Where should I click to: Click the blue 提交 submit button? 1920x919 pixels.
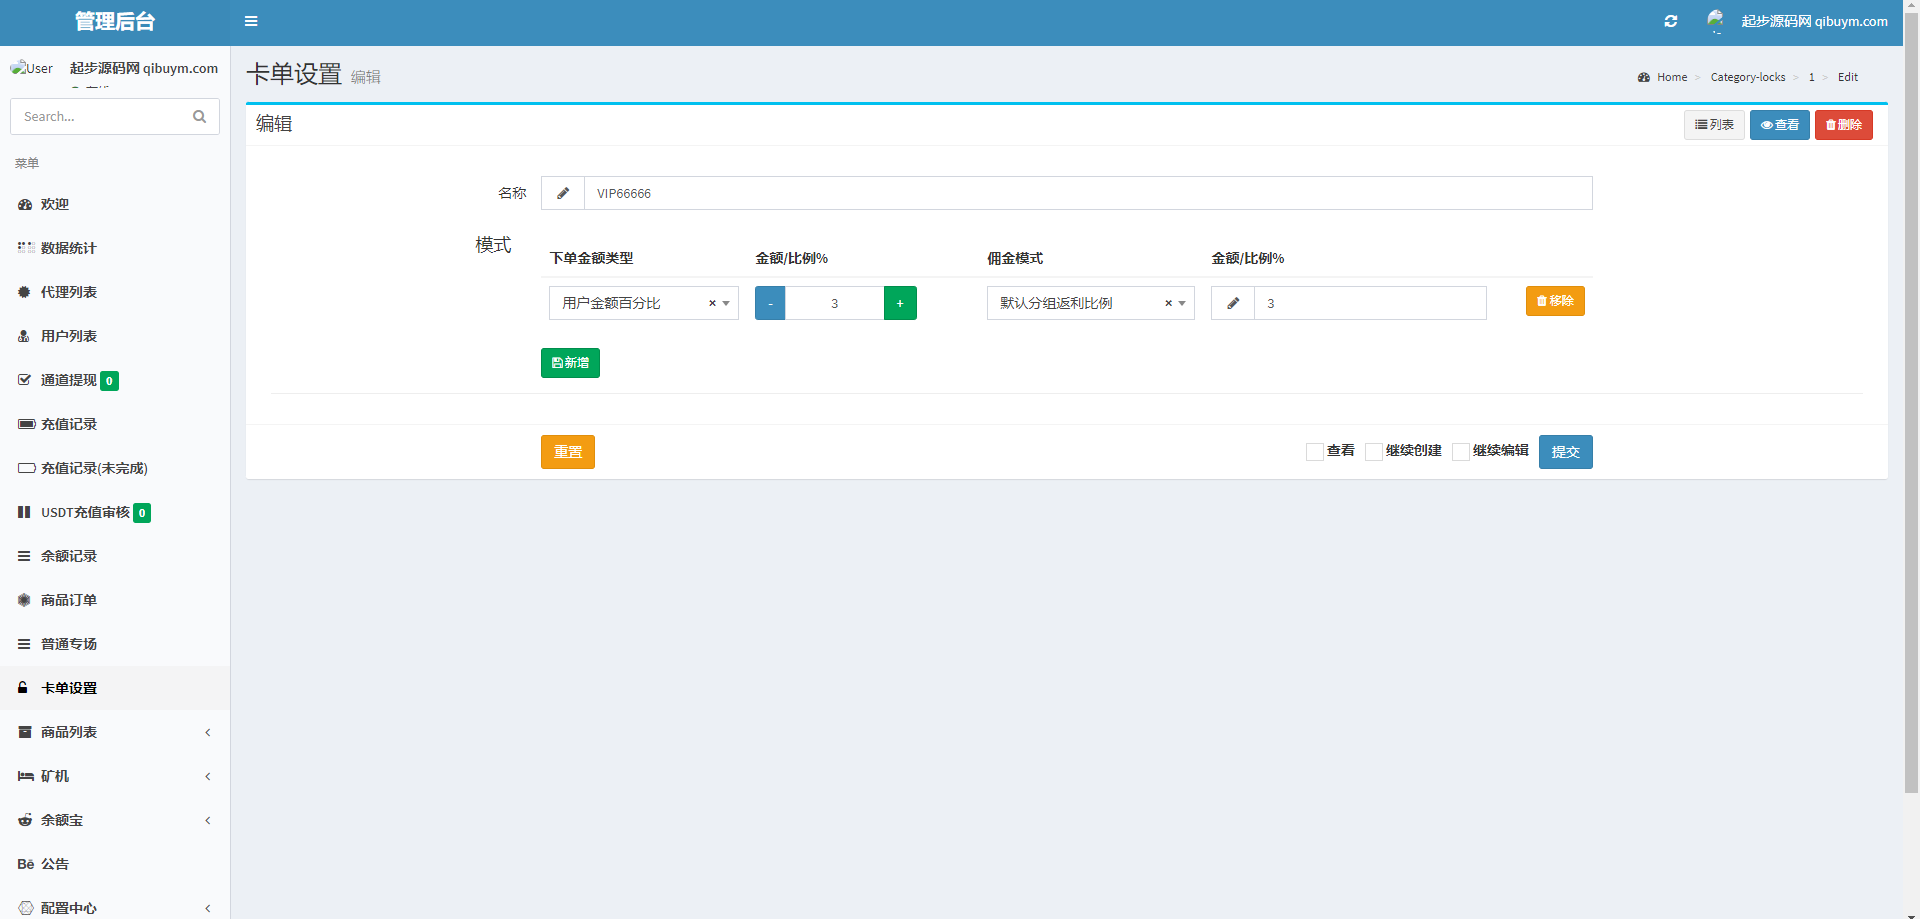1565,452
